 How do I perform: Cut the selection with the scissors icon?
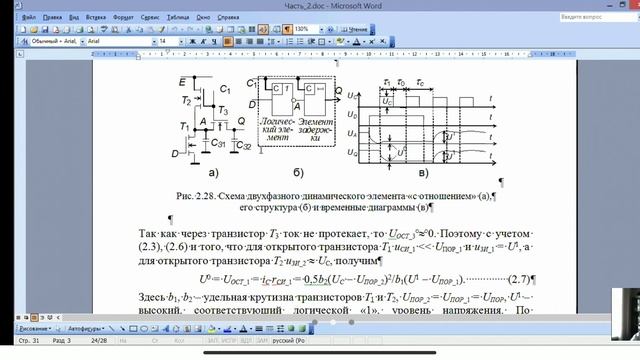click(128, 29)
